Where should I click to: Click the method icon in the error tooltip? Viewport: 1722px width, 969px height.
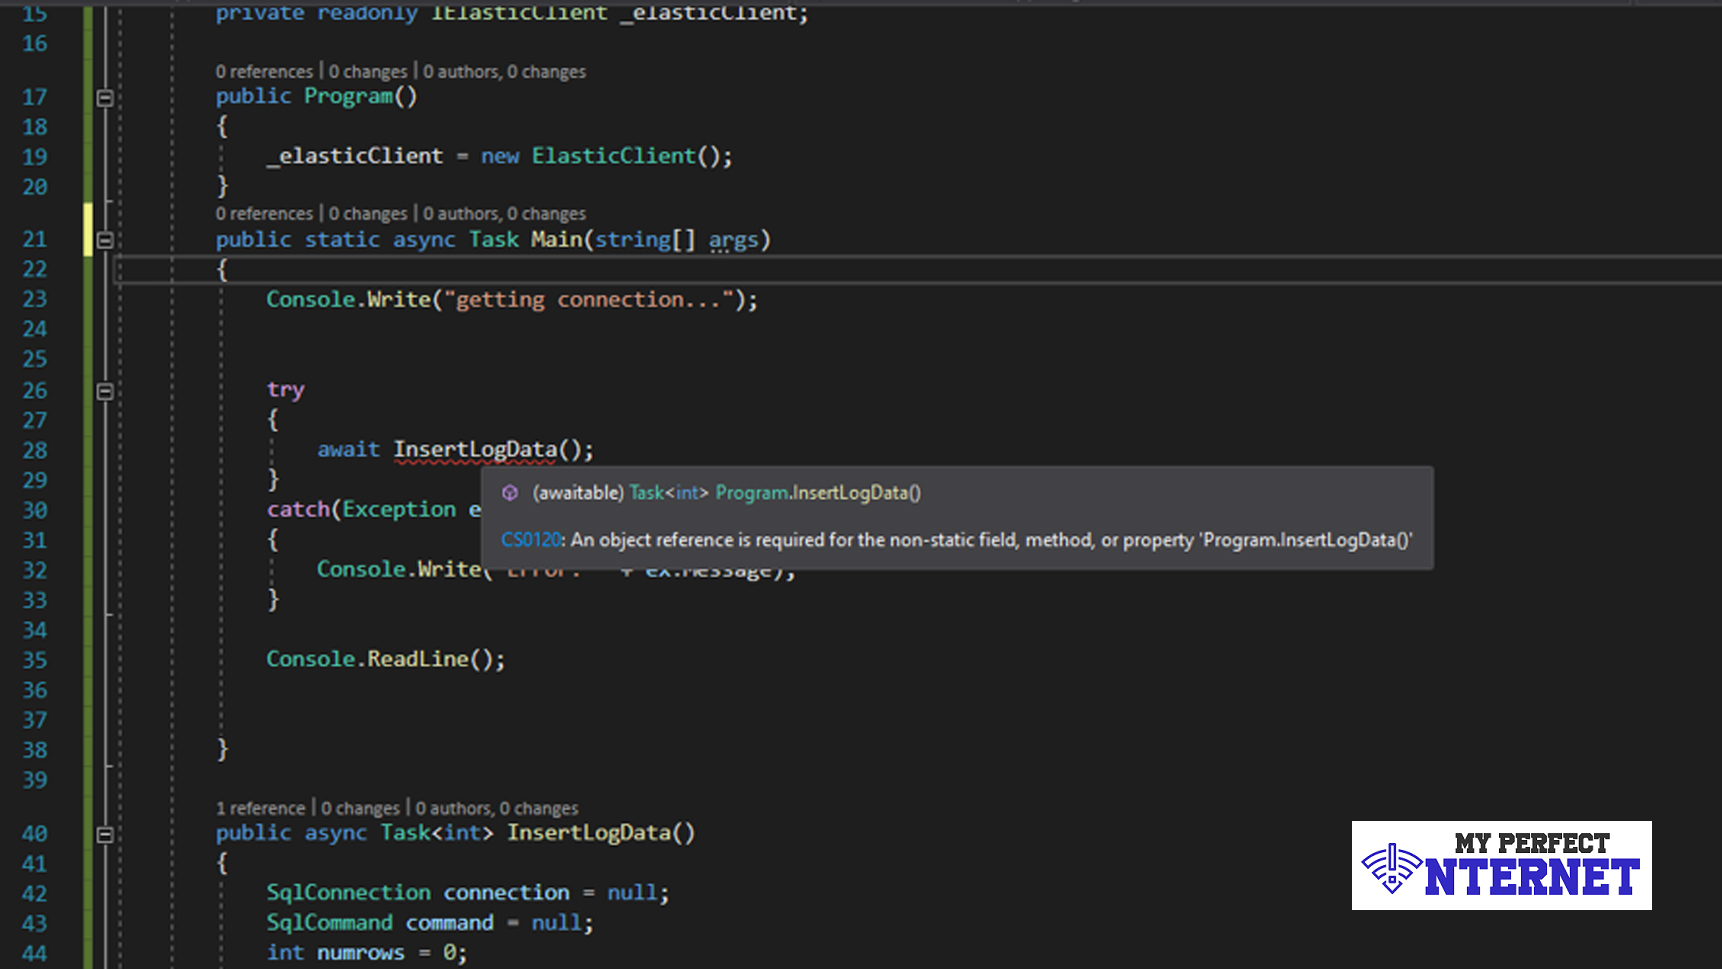[x=510, y=493]
